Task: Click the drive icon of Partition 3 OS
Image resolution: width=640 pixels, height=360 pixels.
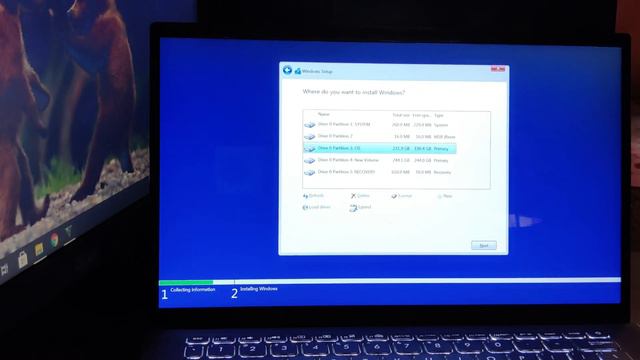Action: click(309, 149)
